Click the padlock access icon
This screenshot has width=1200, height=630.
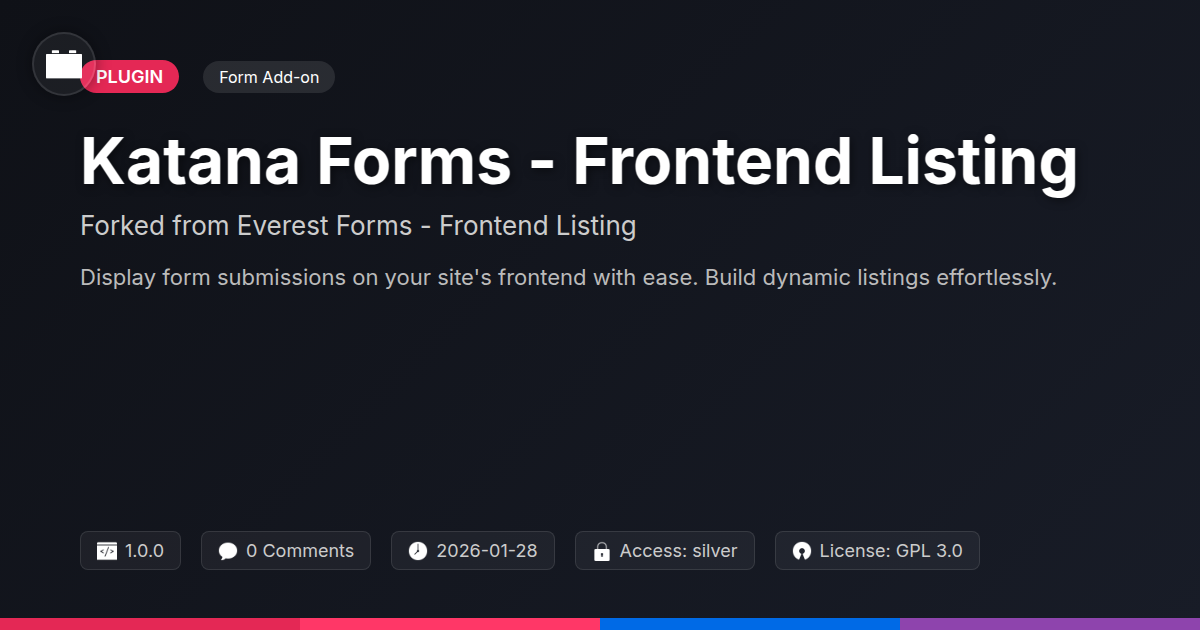click(602, 551)
